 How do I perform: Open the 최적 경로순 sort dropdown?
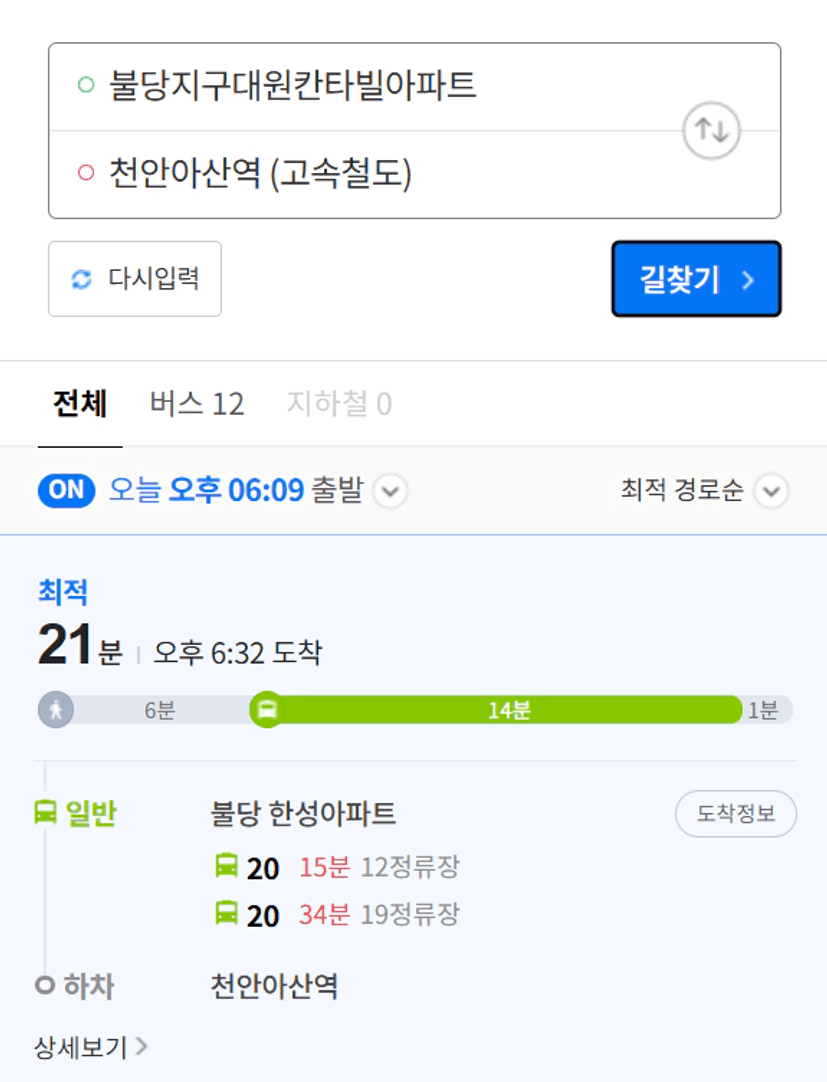click(704, 491)
